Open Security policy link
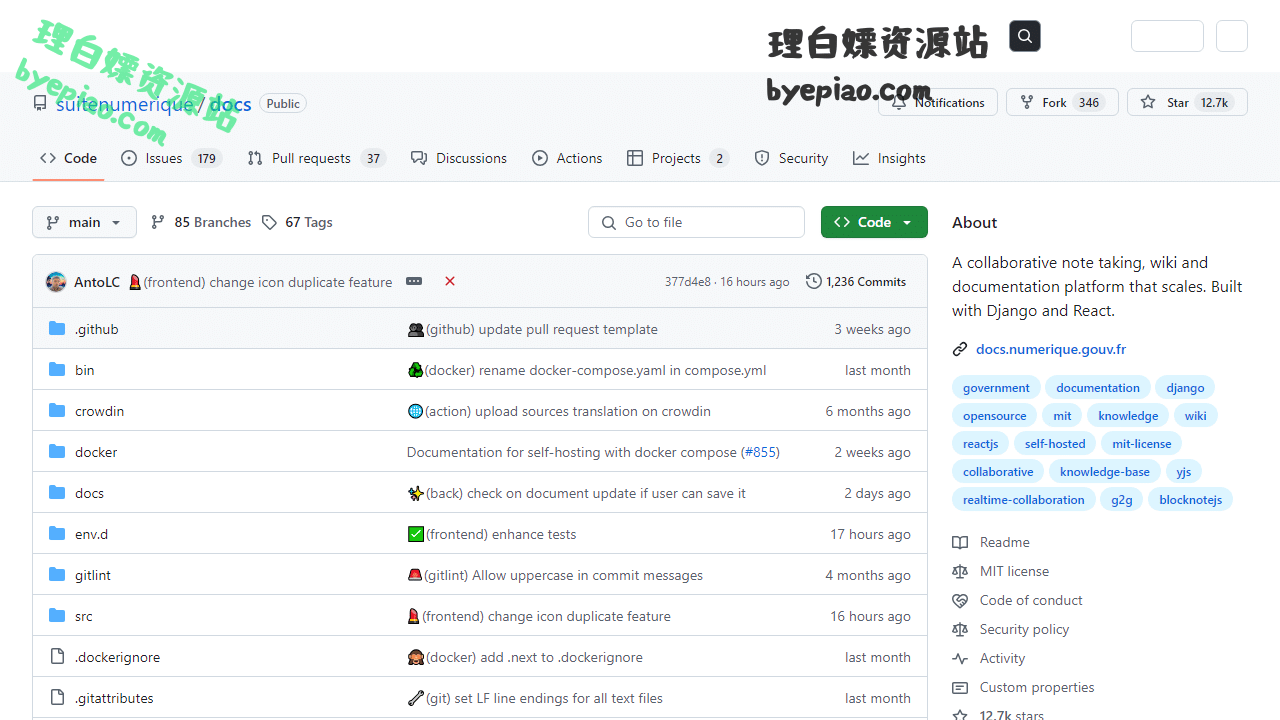The height and width of the screenshot is (720, 1280). point(1011,629)
